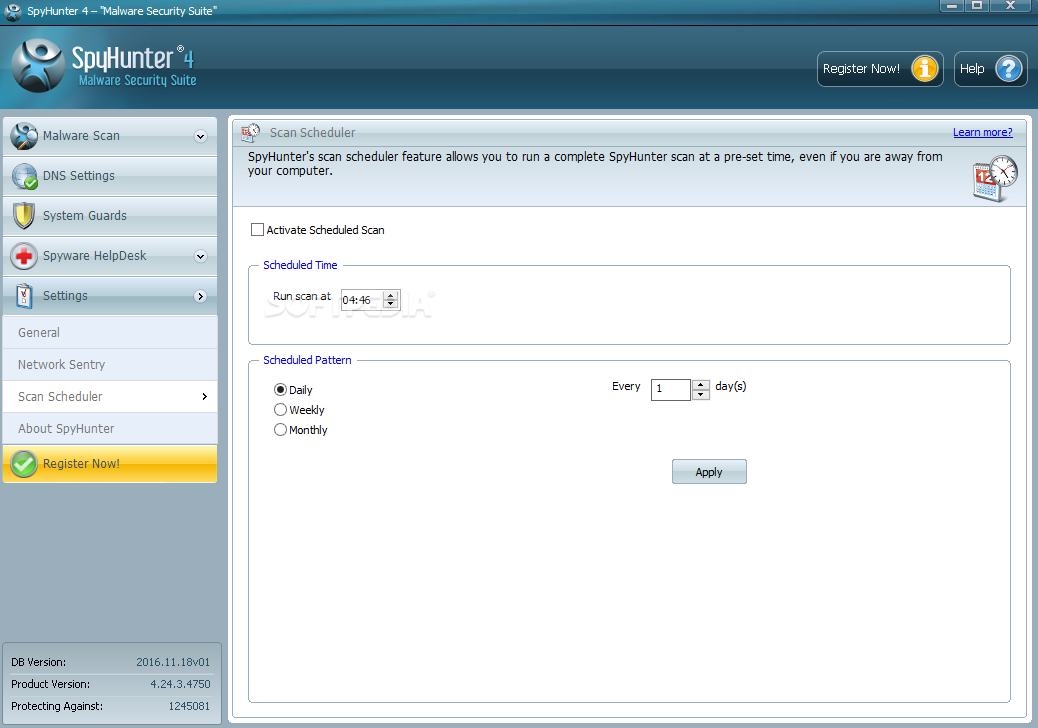The width and height of the screenshot is (1038, 728).
Task: Click the Scan Scheduler chevron arrow
Action: point(205,396)
